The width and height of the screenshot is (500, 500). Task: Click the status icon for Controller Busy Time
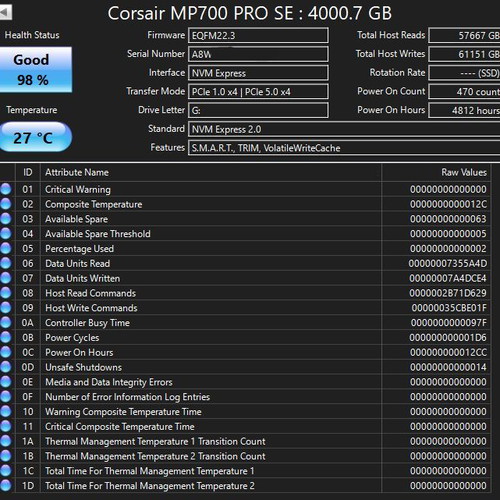click(x=5, y=322)
